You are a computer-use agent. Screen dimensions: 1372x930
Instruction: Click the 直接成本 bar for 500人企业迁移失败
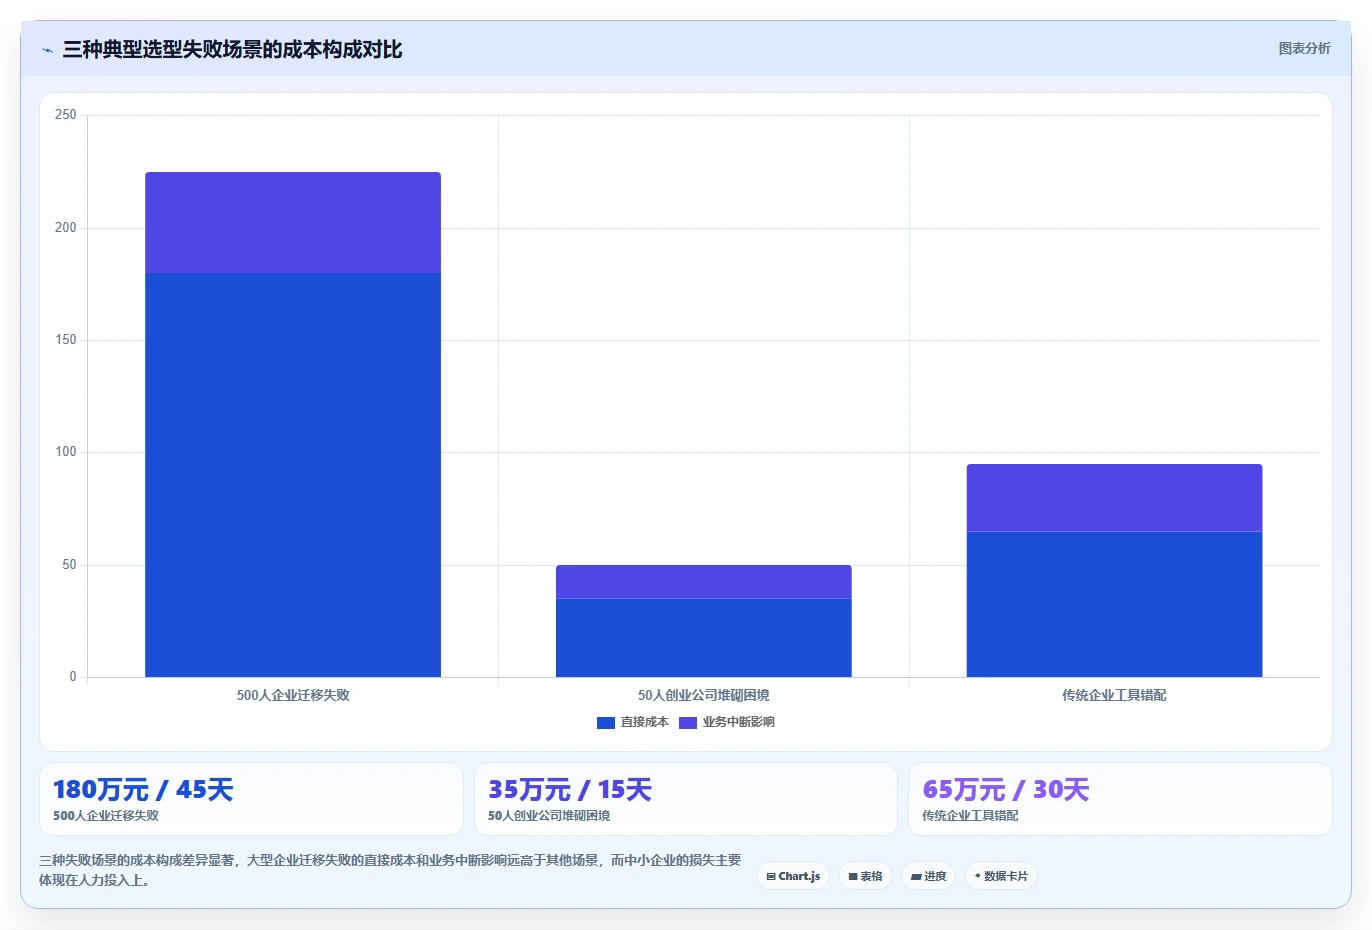point(293,475)
